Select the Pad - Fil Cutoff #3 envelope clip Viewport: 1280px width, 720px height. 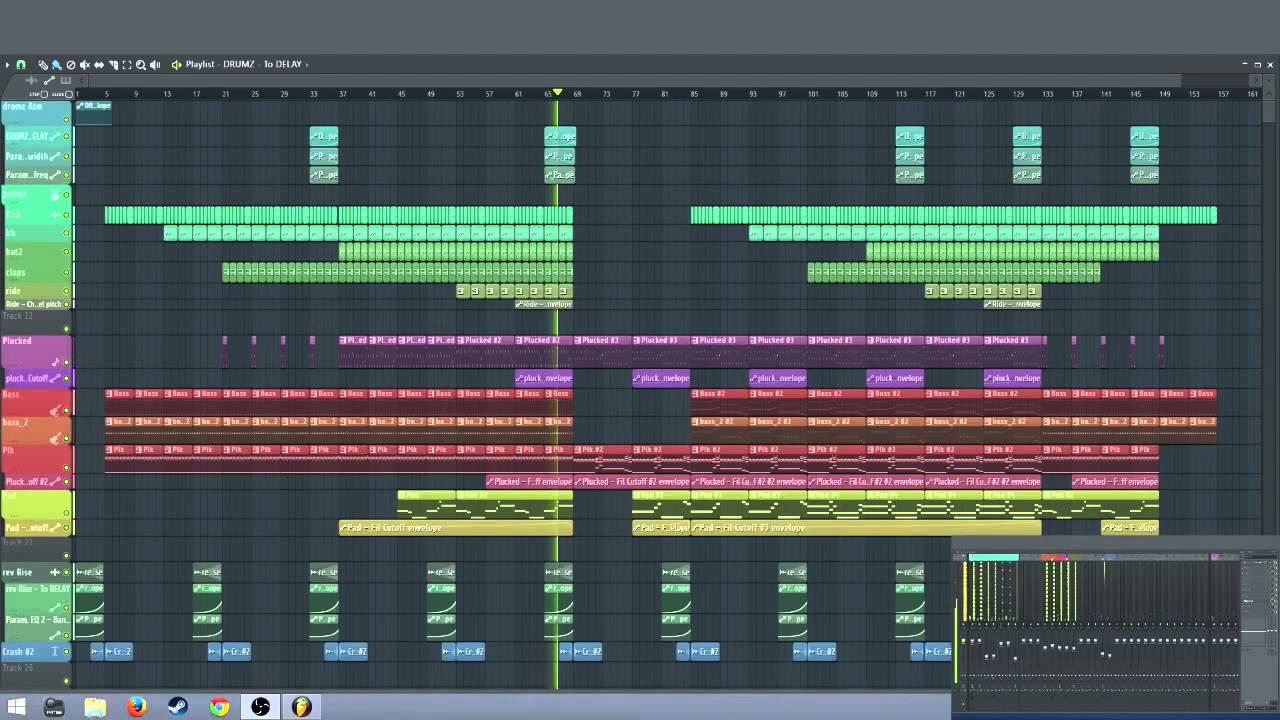coord(866,527)
